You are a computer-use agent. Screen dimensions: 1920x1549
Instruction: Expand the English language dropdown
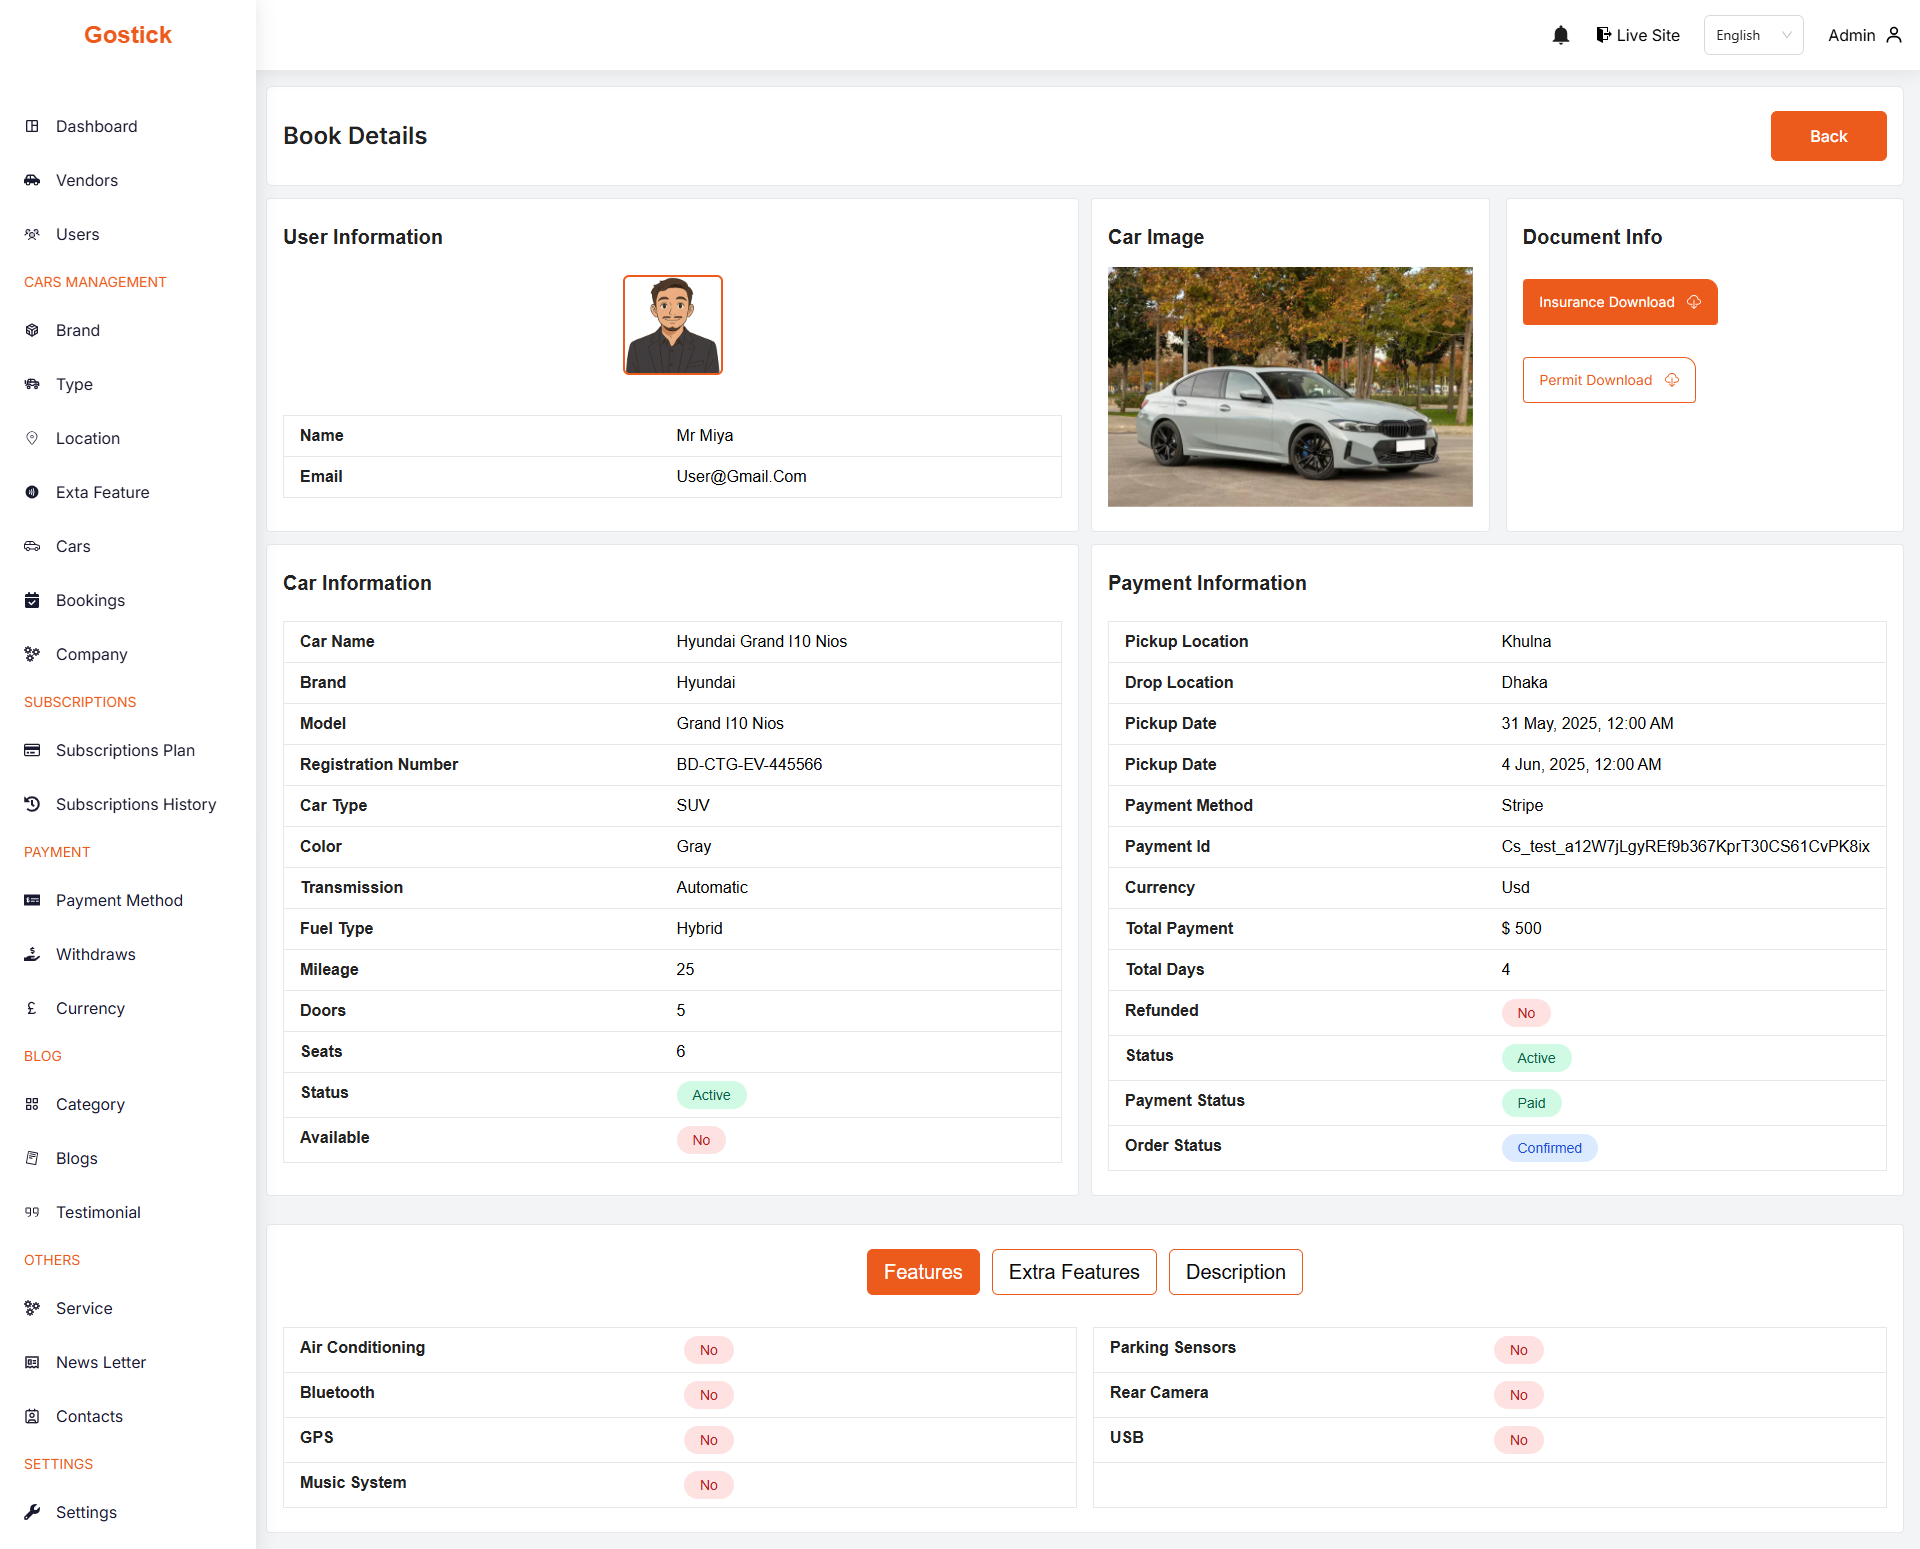click(x=1753, y=35)
